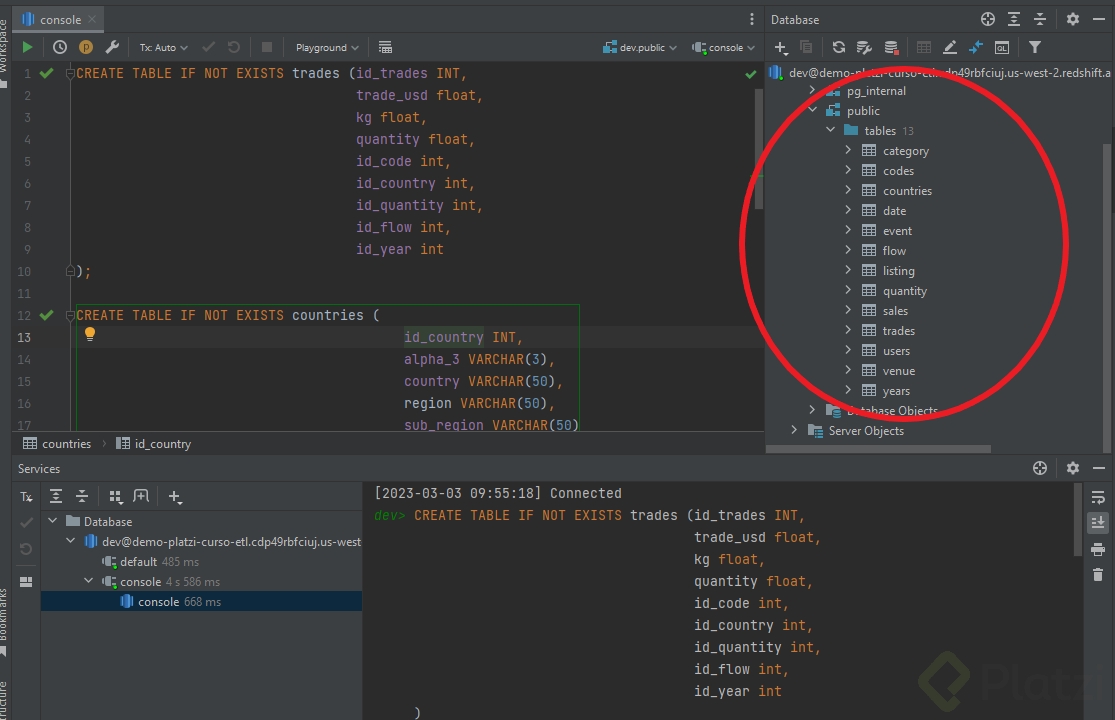Toggle soft-wrap in the console output
1115x720 pixels.
click(1098, 497)
